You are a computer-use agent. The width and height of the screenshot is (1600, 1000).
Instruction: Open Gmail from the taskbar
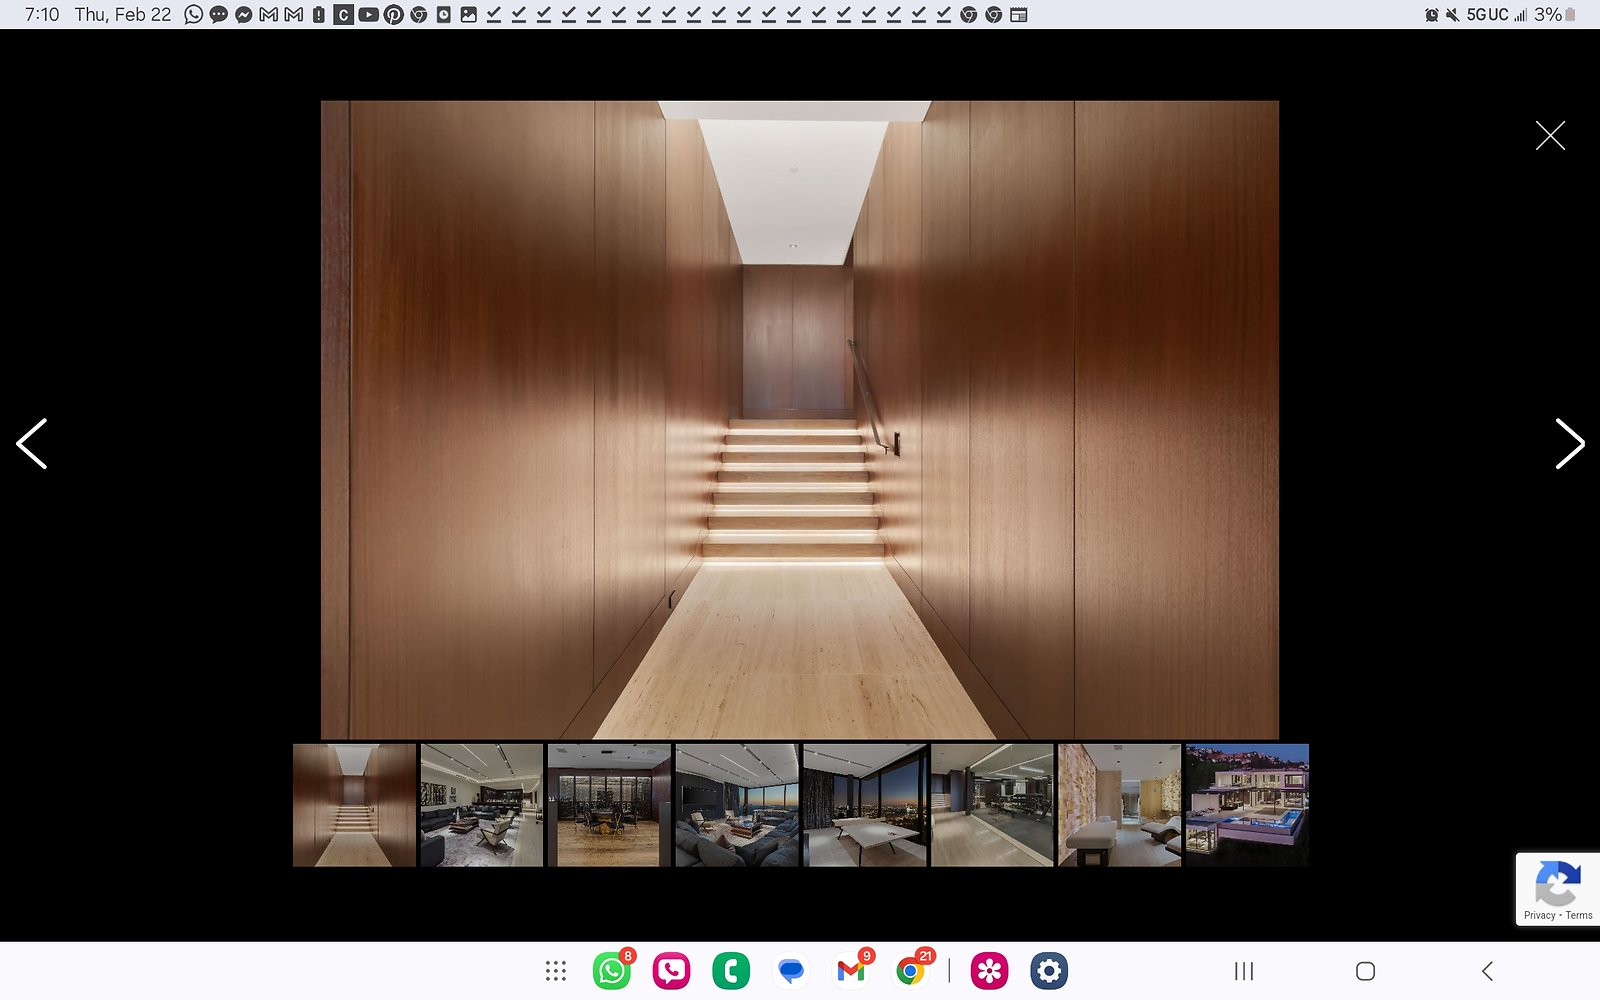(x=851, y=971)
